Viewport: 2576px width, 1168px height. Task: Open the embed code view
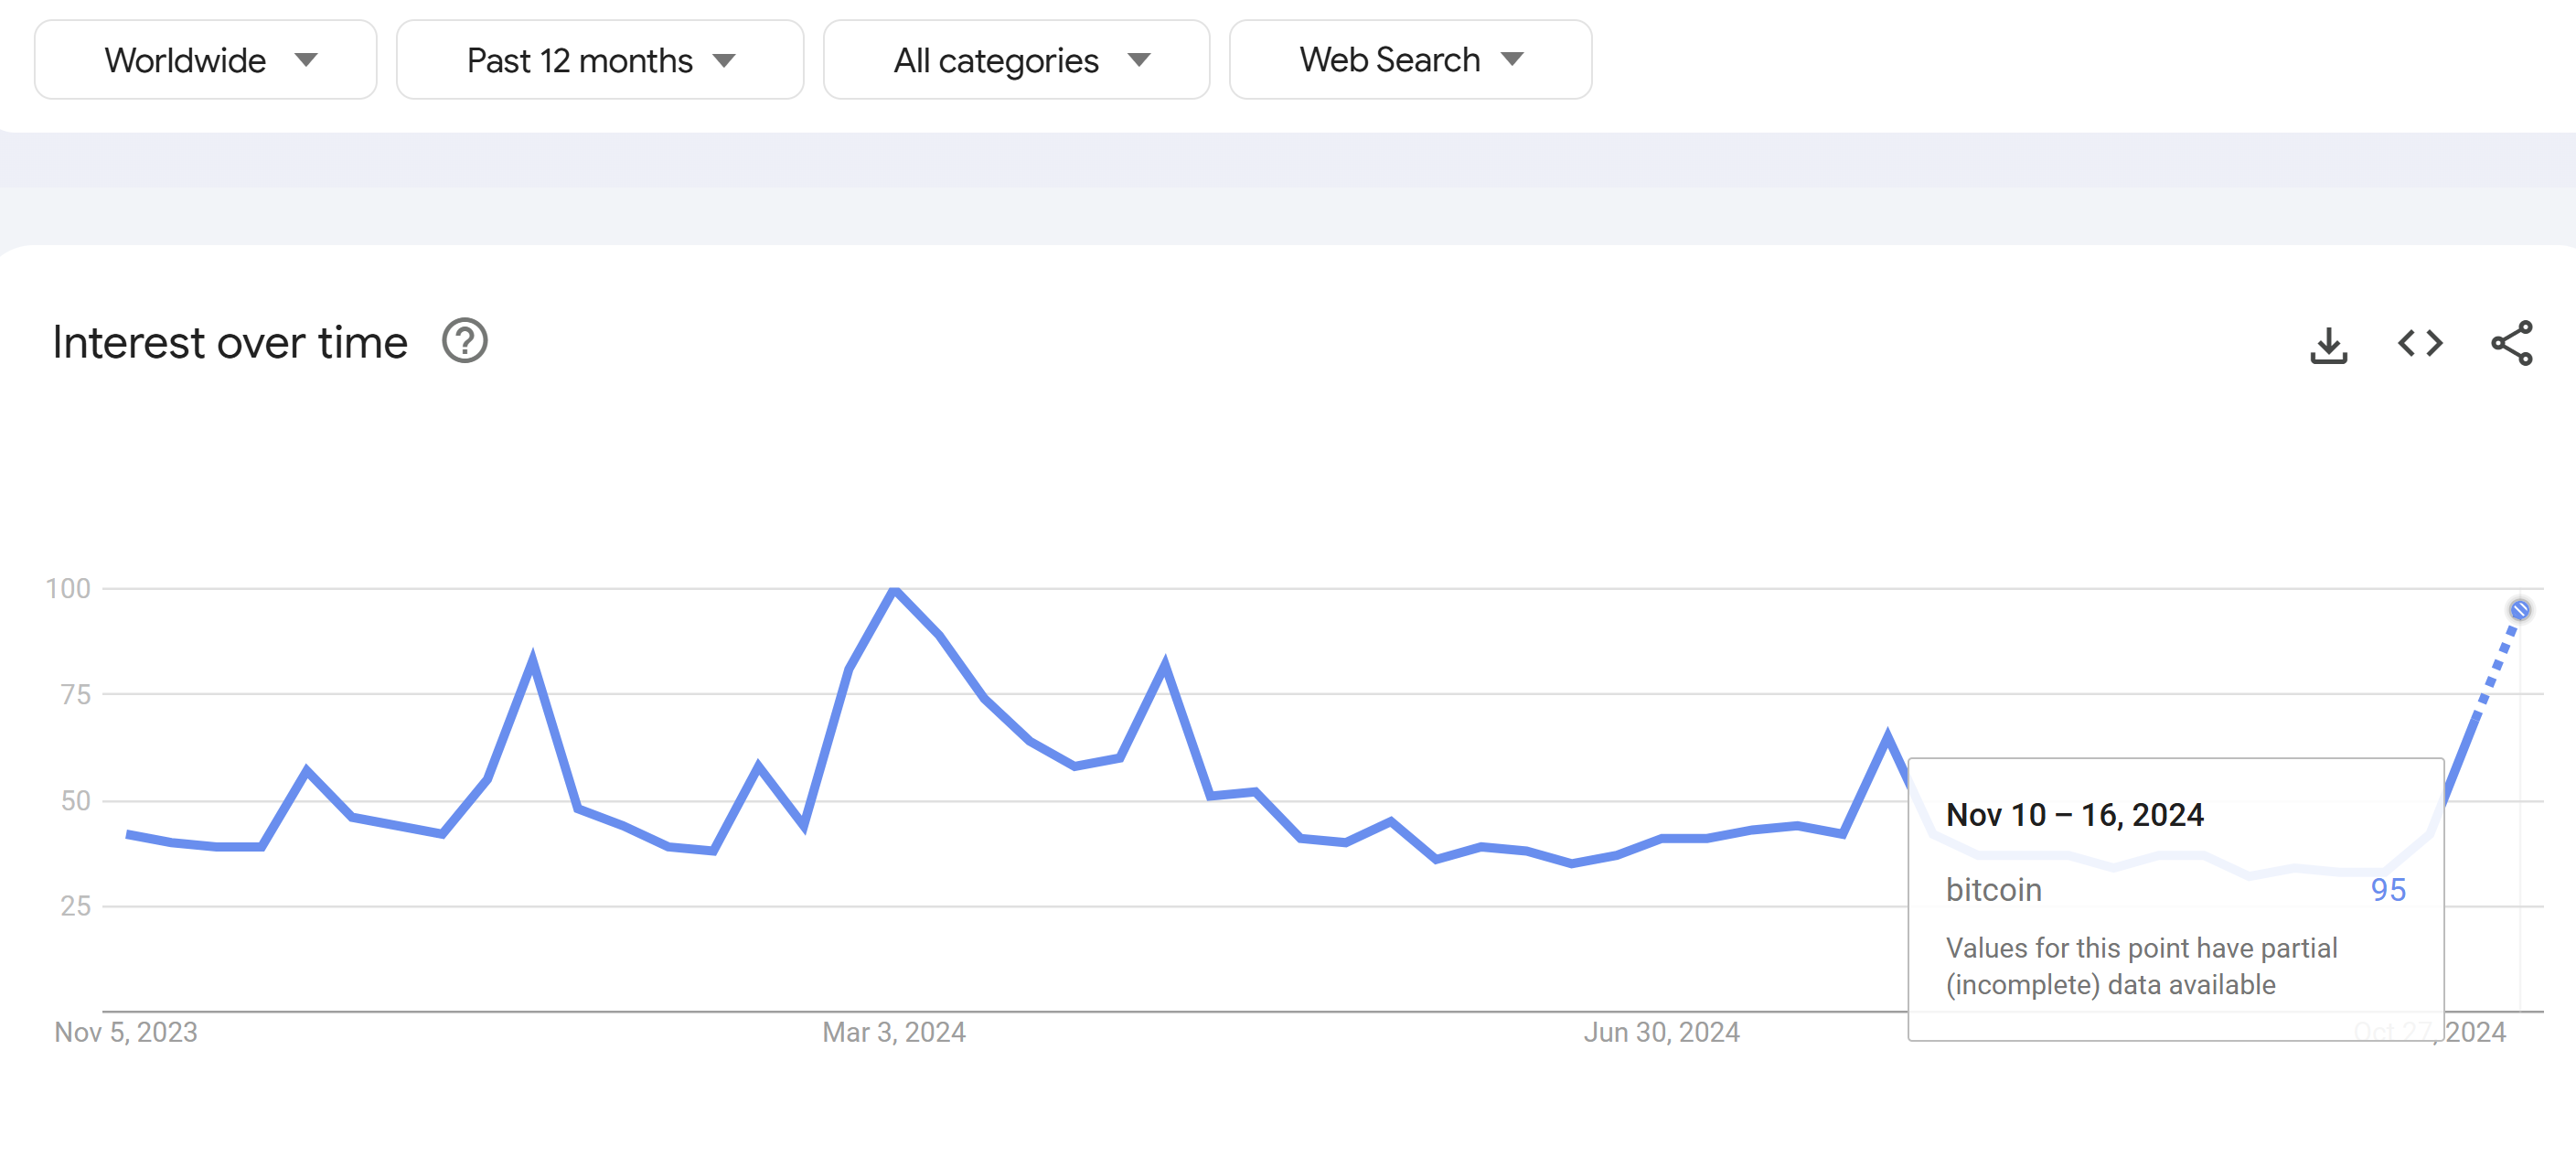tap(2421, 343)
